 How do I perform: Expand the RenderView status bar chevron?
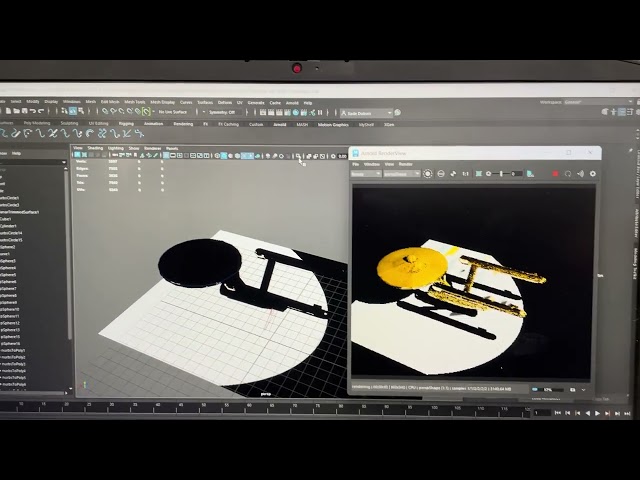pos(584,390)
